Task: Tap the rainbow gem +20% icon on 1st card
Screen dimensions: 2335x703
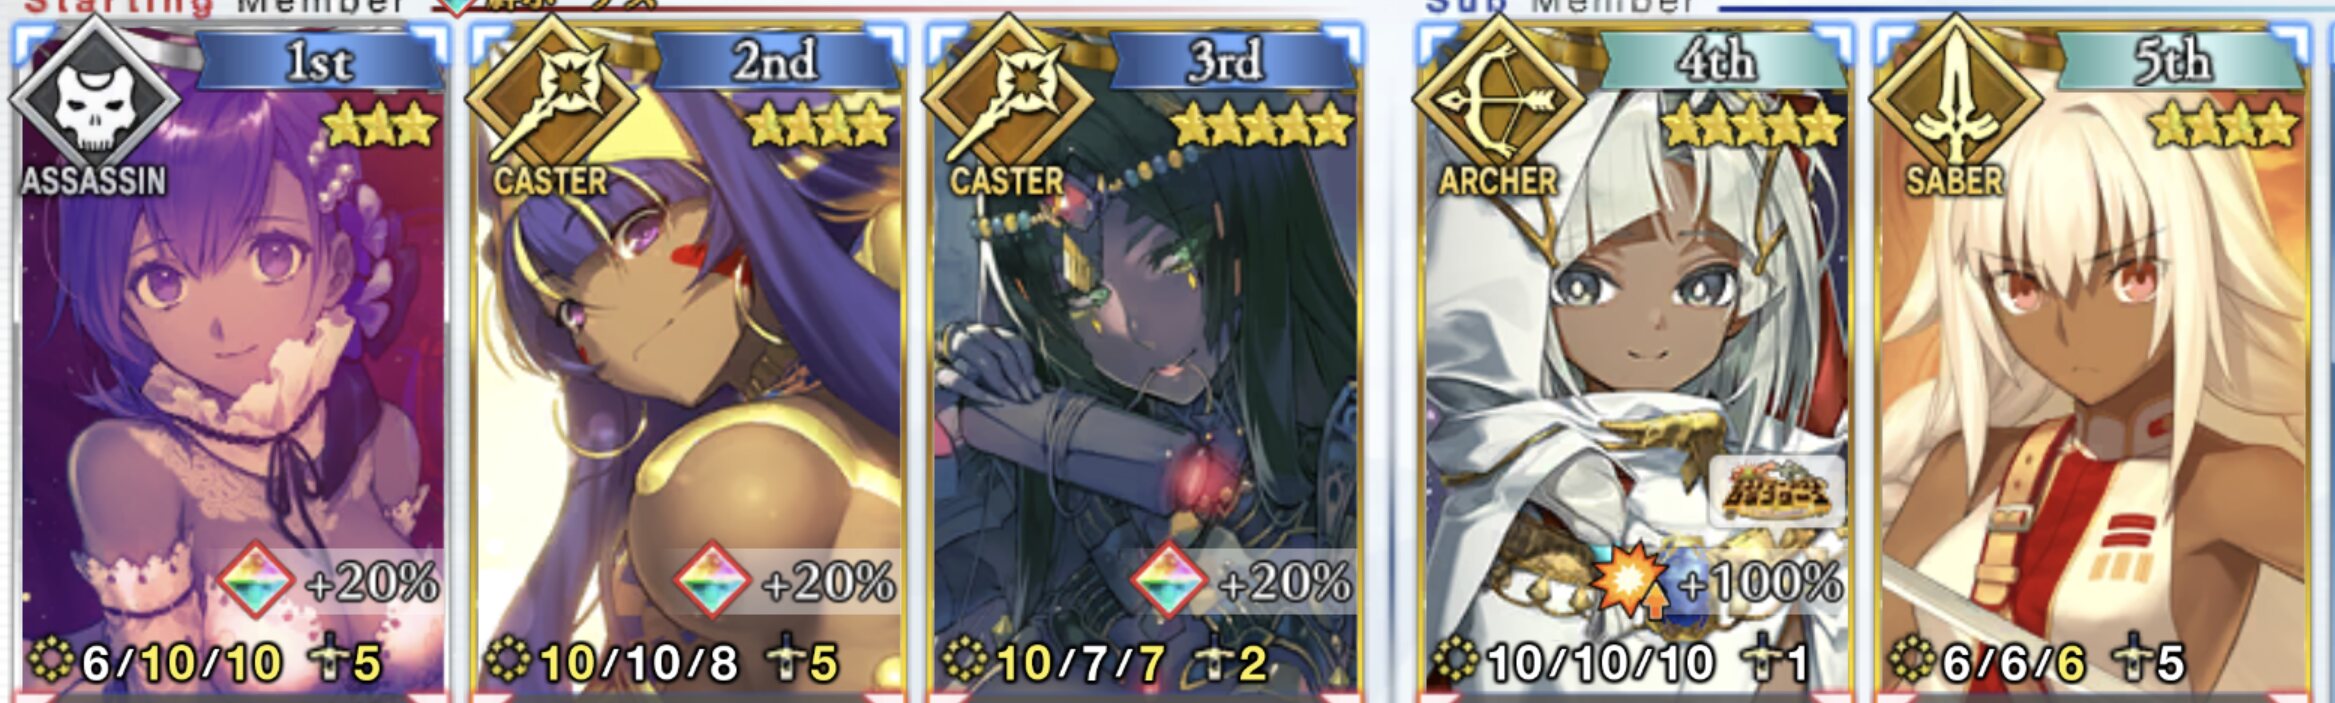Action: point(256,581)
